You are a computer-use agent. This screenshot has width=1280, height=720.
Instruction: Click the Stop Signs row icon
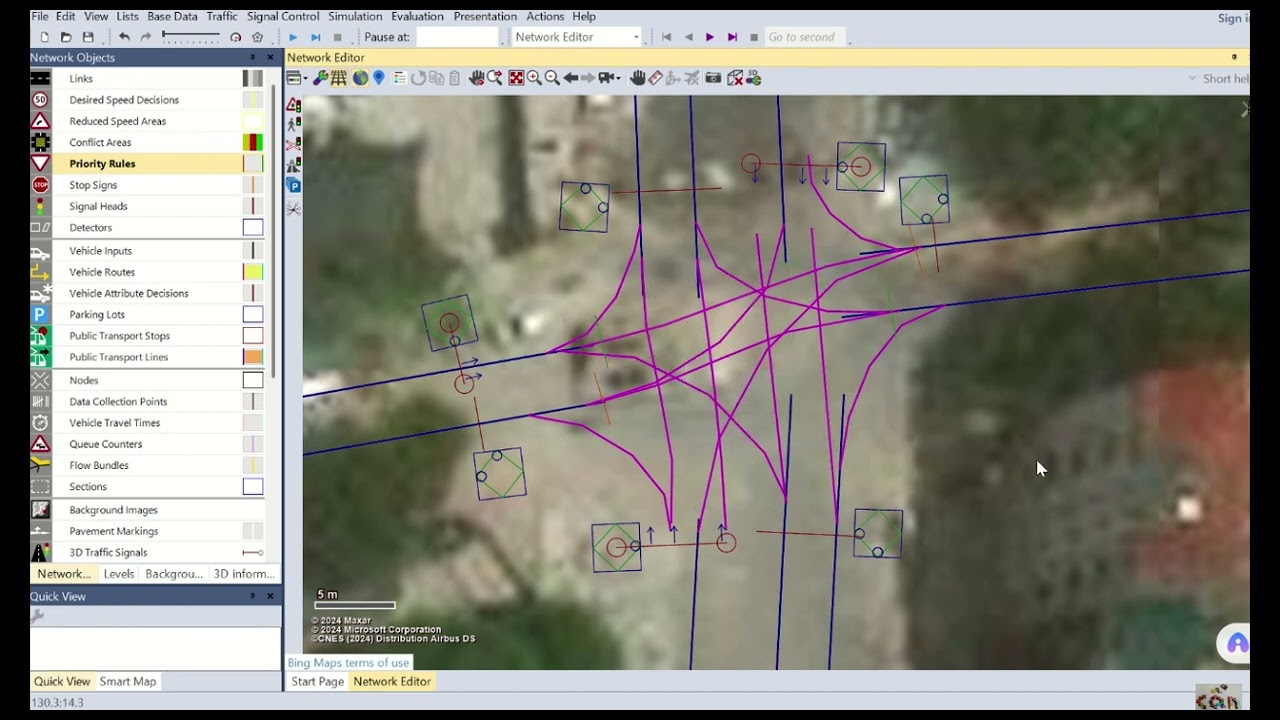click(40, 185)
